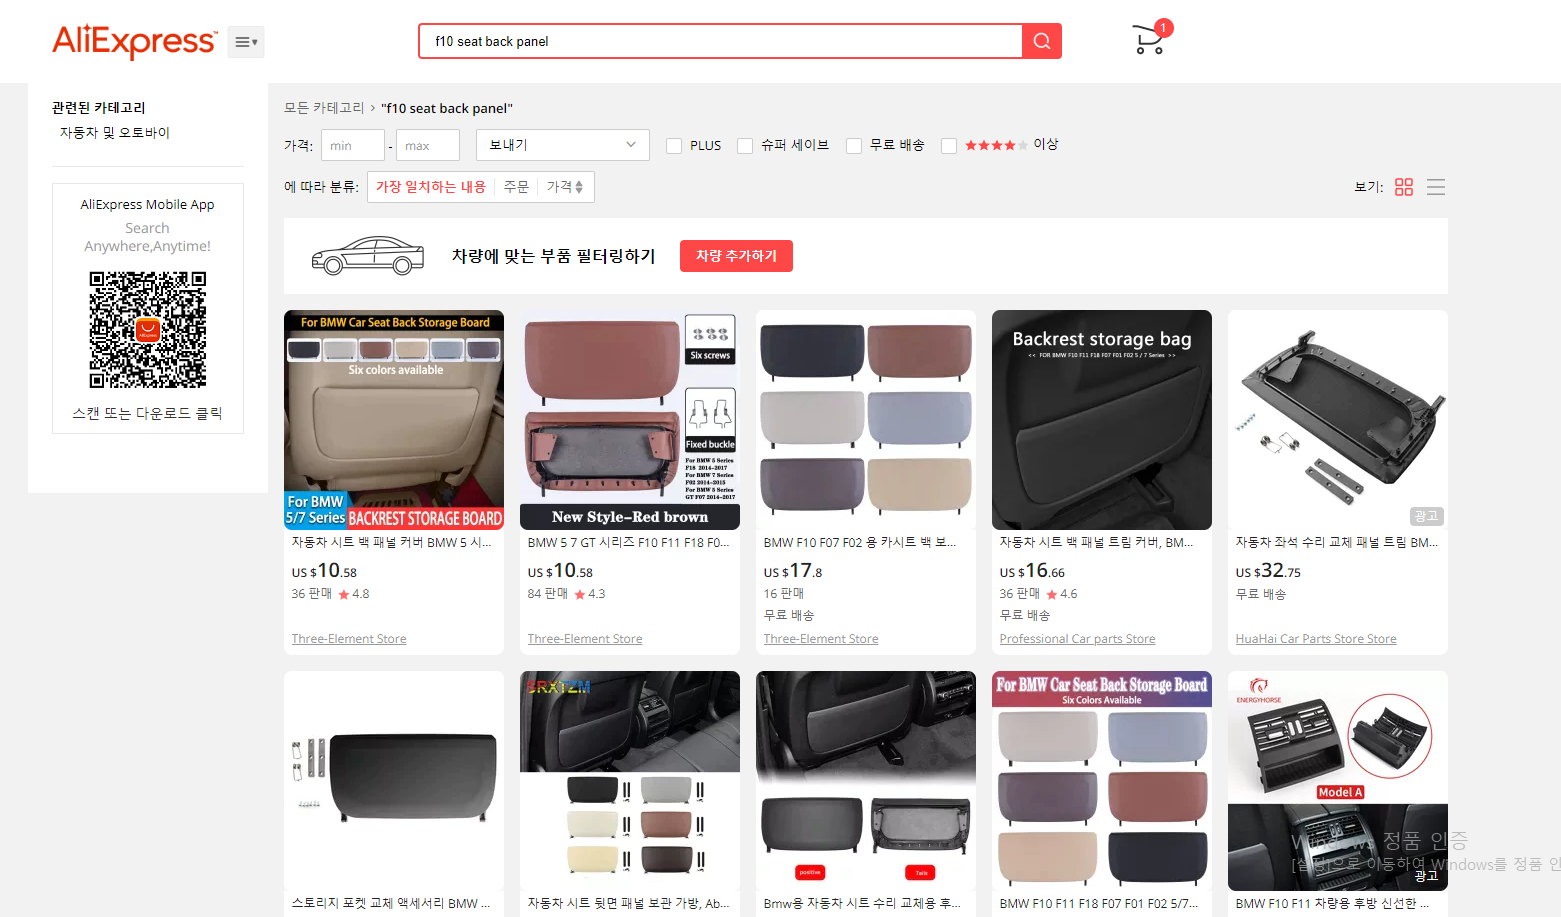The image size is (1561, 917).
Task: Open the 자동차 시트 백 패널 트림 커버 title
Action: pyautogui.click(x=1097, y=542)
